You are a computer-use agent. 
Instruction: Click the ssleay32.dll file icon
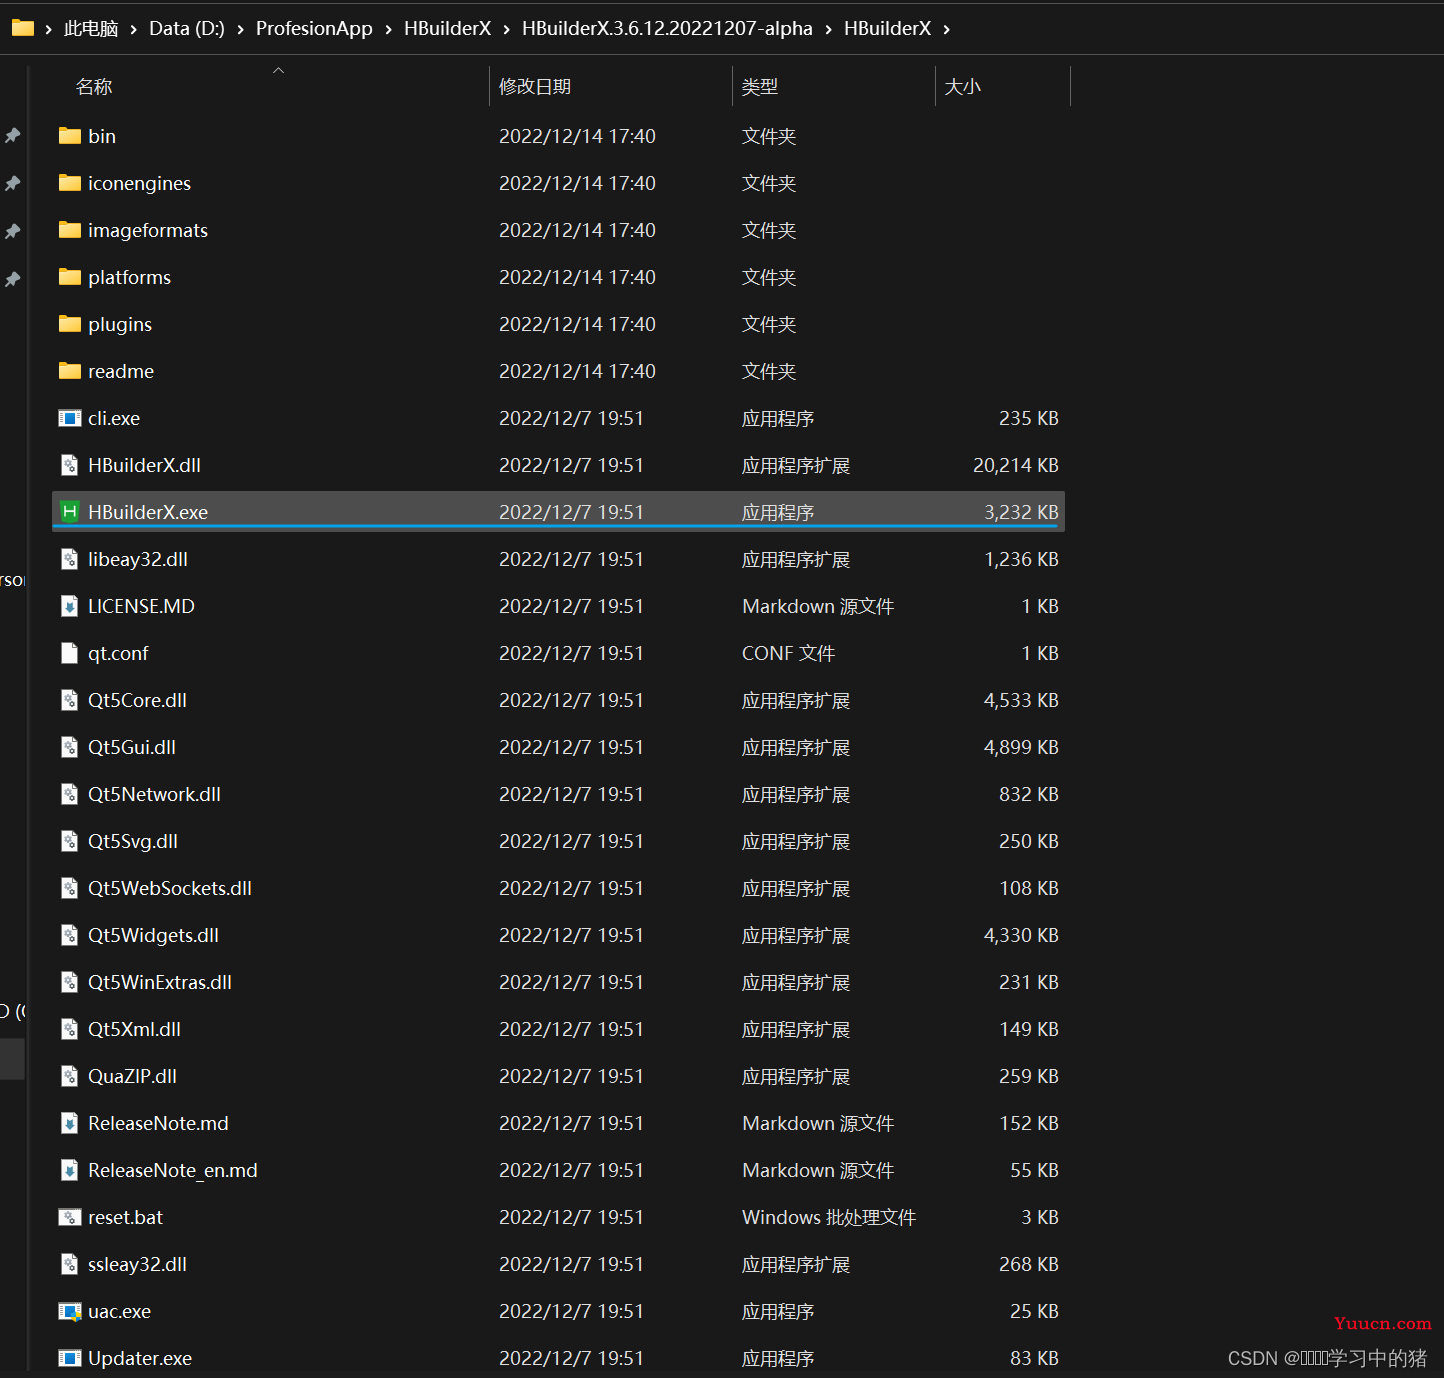click(70, 1264)
